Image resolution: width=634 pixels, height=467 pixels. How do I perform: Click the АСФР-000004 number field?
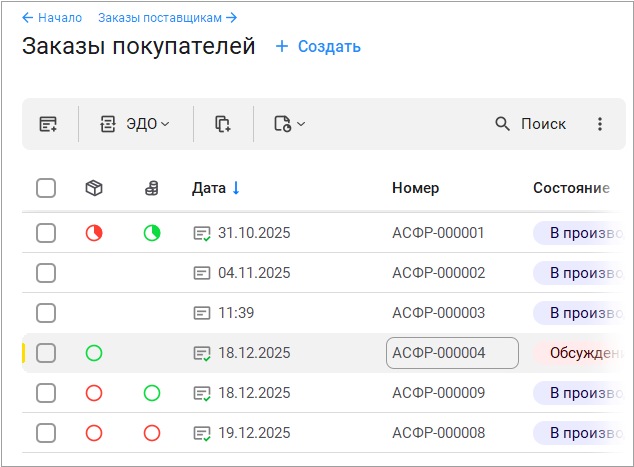point(452,353)
